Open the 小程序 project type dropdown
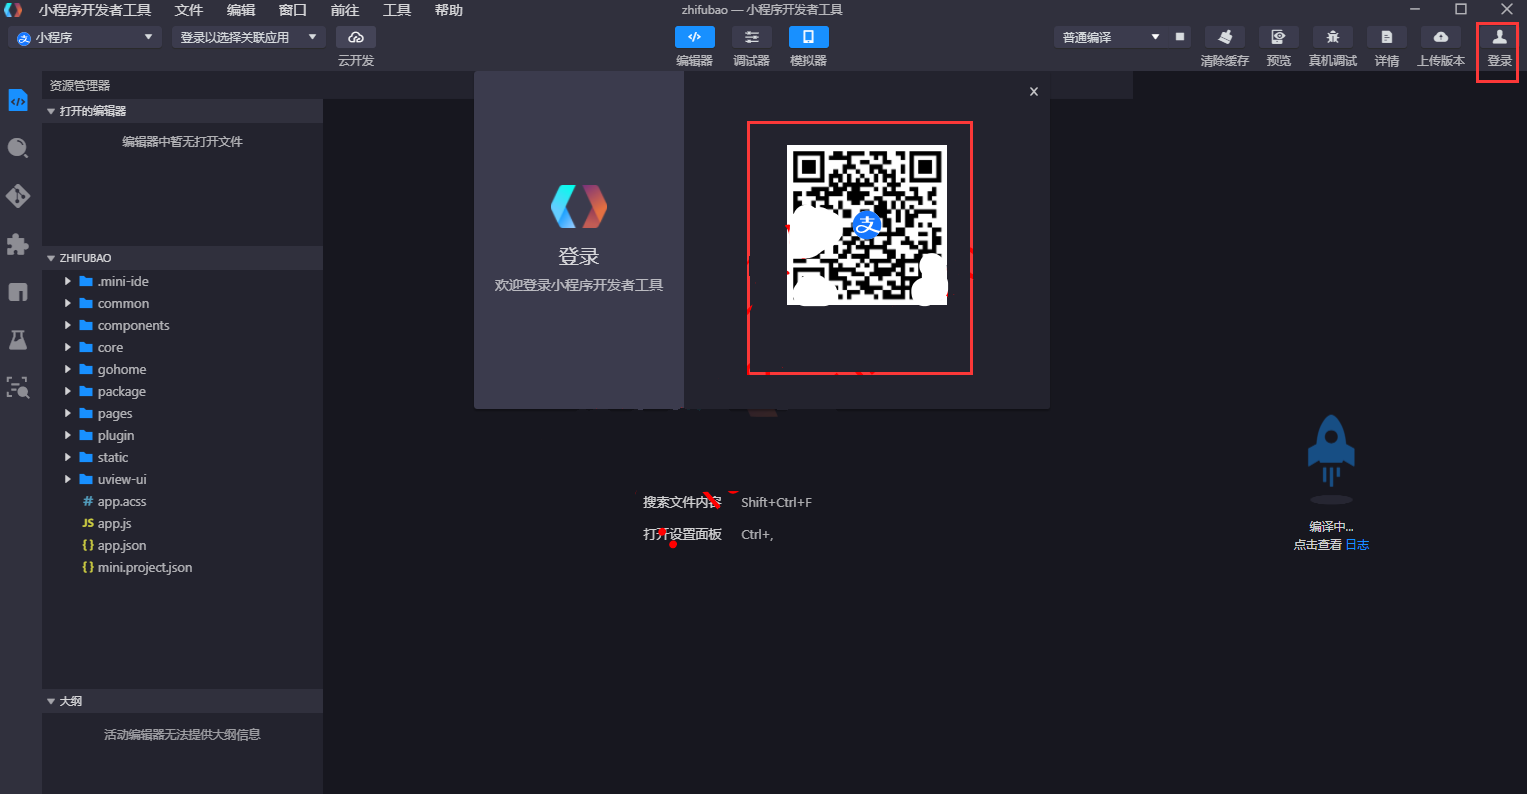Viewport: 1527px width, 794px height. [85, 37]
